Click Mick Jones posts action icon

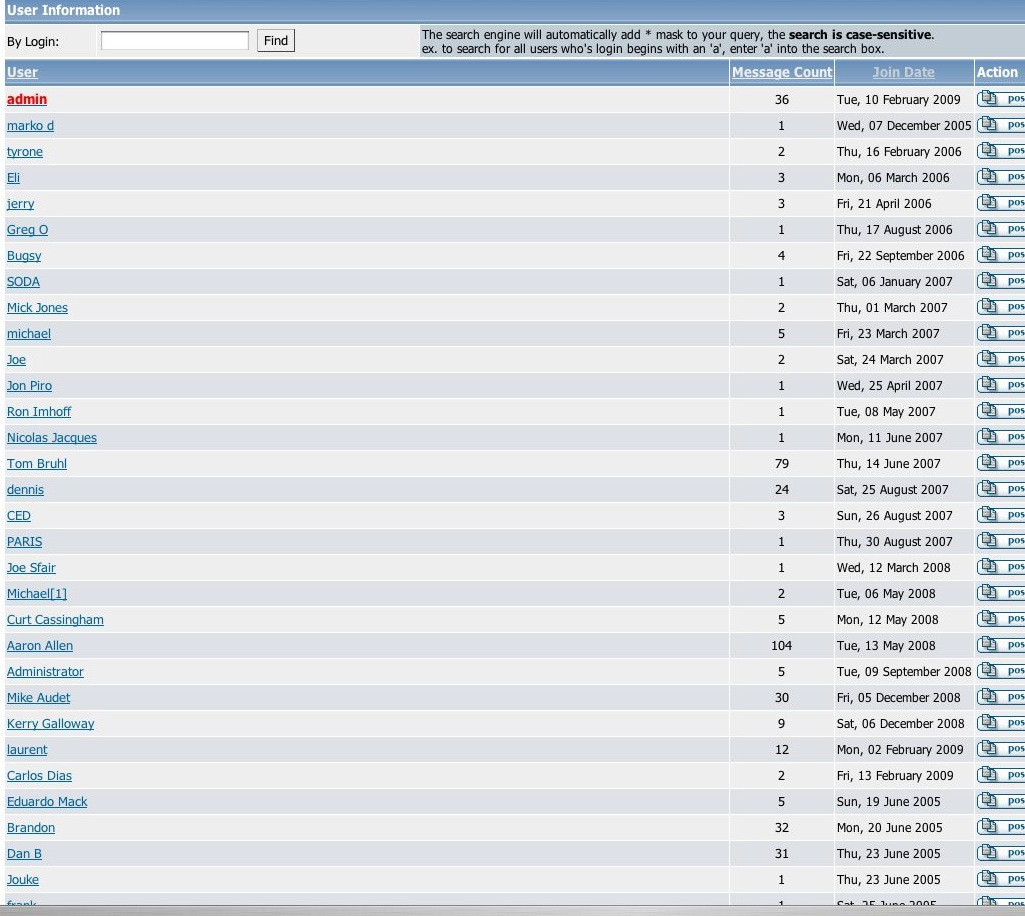click(x=1001, y=307)
